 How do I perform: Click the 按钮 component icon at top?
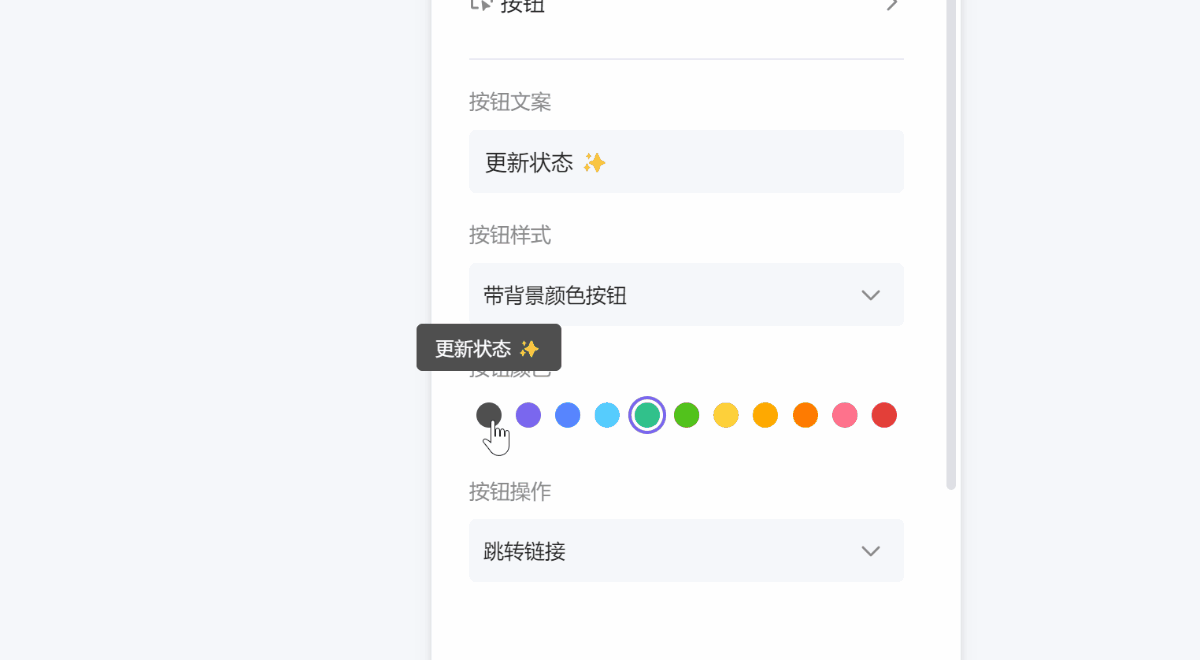point(484,6)
